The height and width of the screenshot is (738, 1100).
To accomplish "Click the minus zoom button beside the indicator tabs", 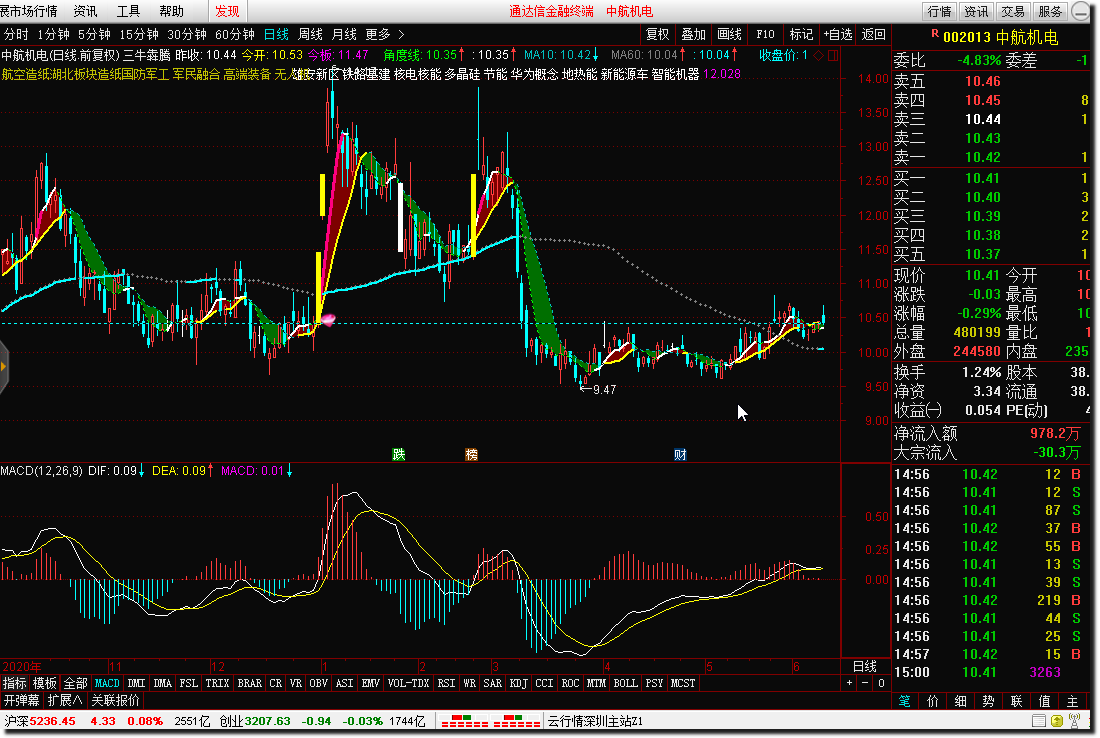I will pyautogui.click(x=865, y=683).
